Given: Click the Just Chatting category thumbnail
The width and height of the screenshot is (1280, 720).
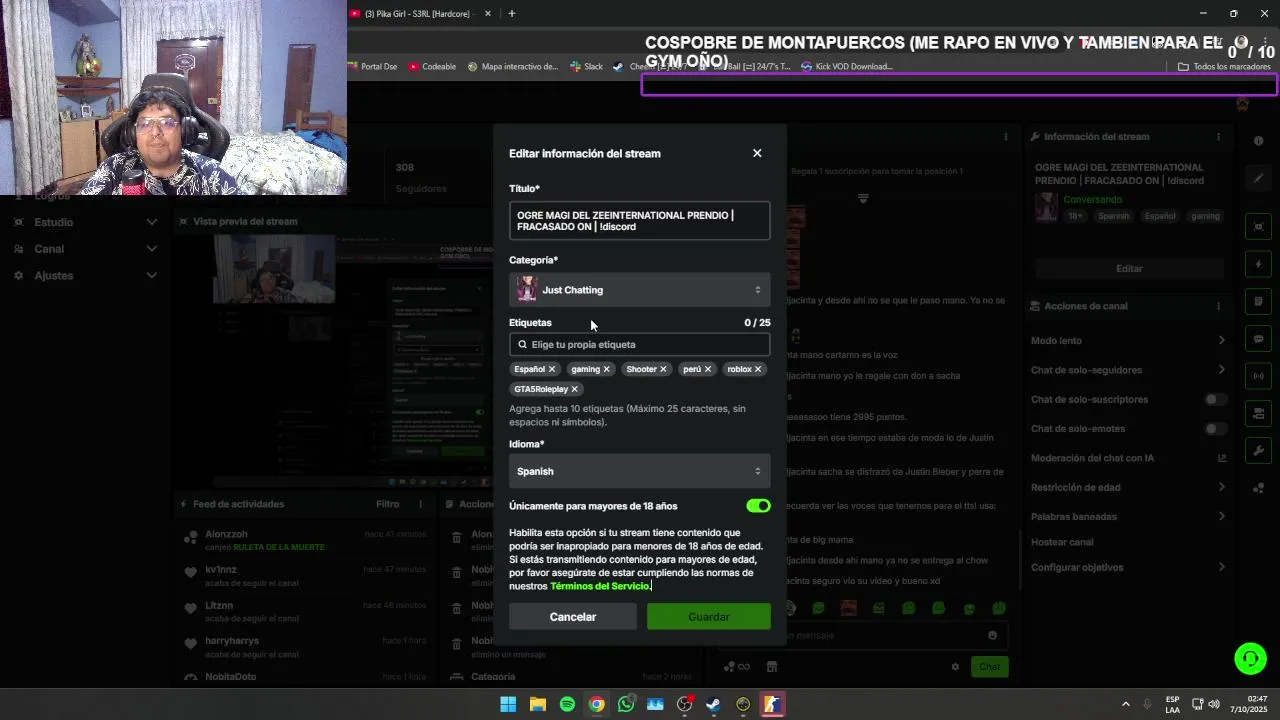Looking at the screenshot, I should tap(527, 290).
